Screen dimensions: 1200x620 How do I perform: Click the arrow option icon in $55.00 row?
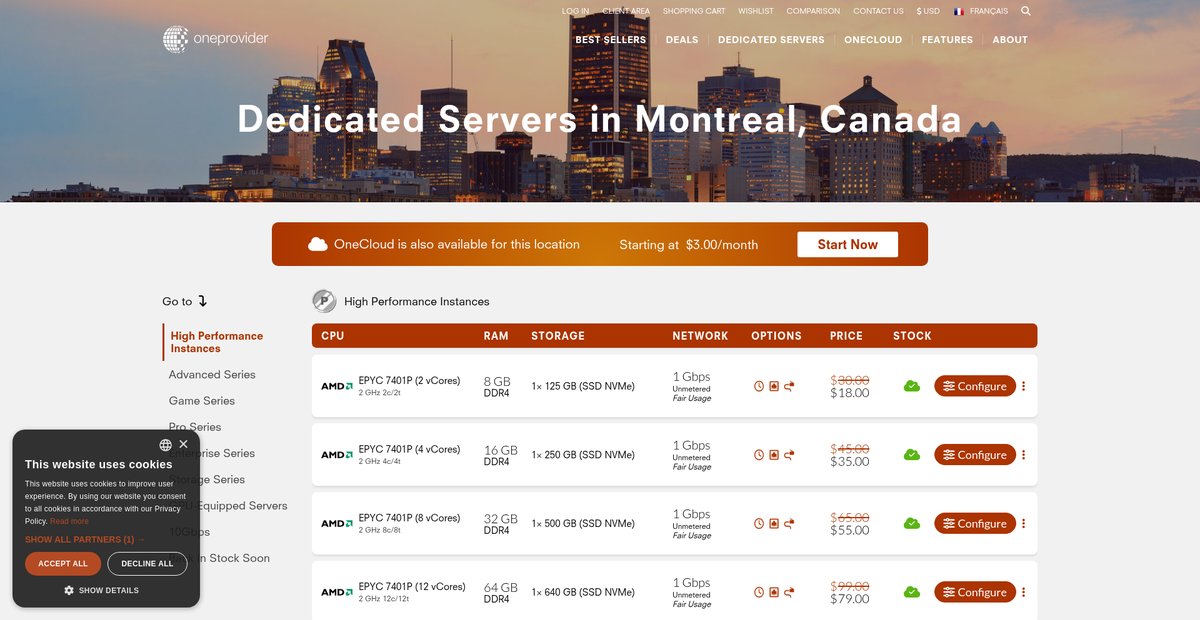pyautogui.click(x=789, y=523)
